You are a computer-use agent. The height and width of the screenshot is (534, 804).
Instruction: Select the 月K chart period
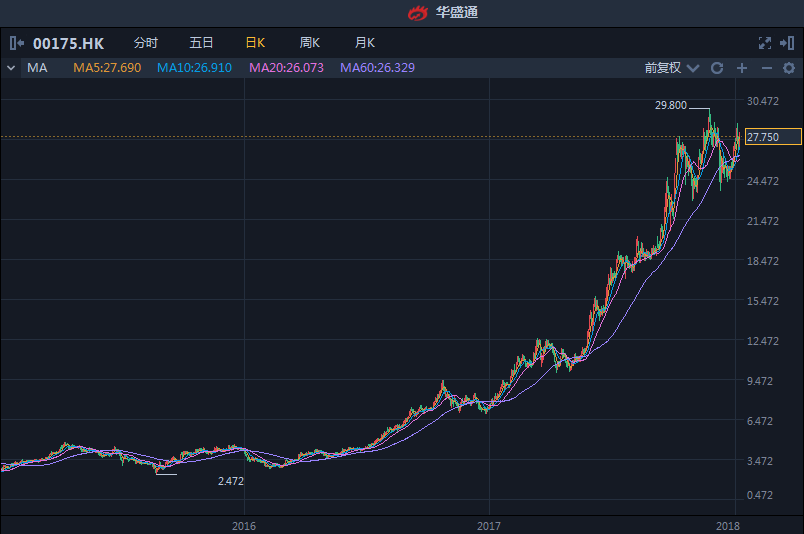coord(365,43)
